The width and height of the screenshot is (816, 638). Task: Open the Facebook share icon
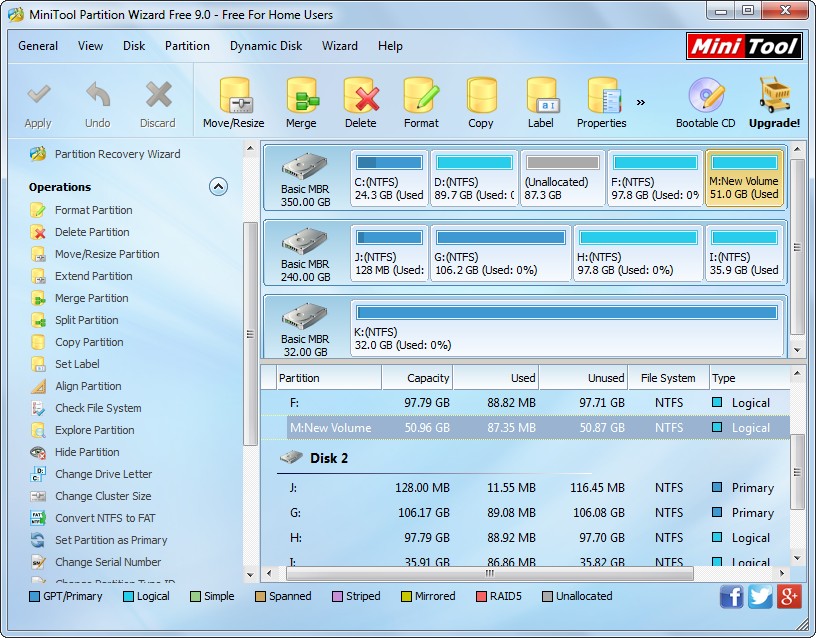tap(731, 596)
